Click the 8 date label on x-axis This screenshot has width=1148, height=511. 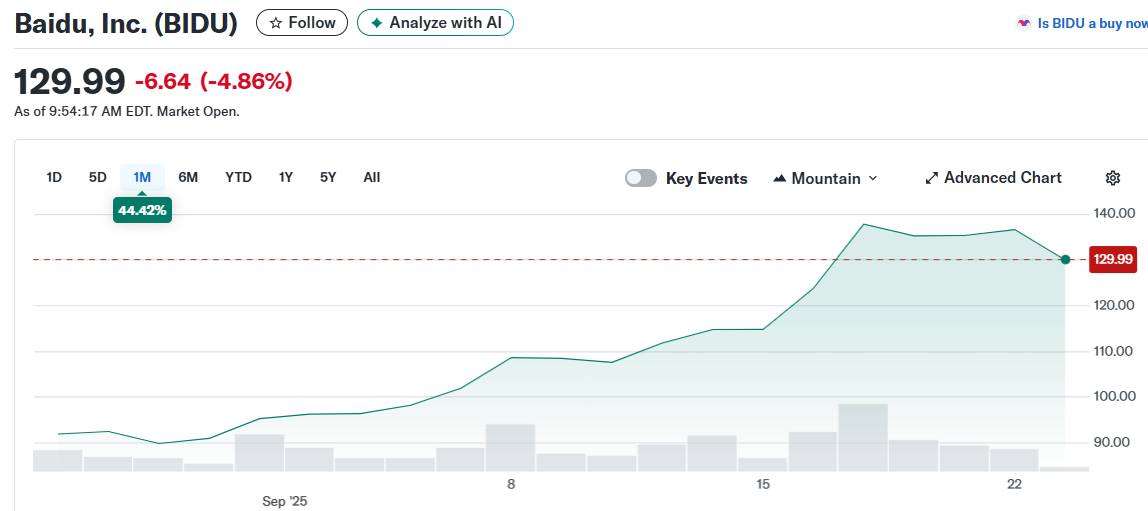pyautogui.click(x=511, y=484)
